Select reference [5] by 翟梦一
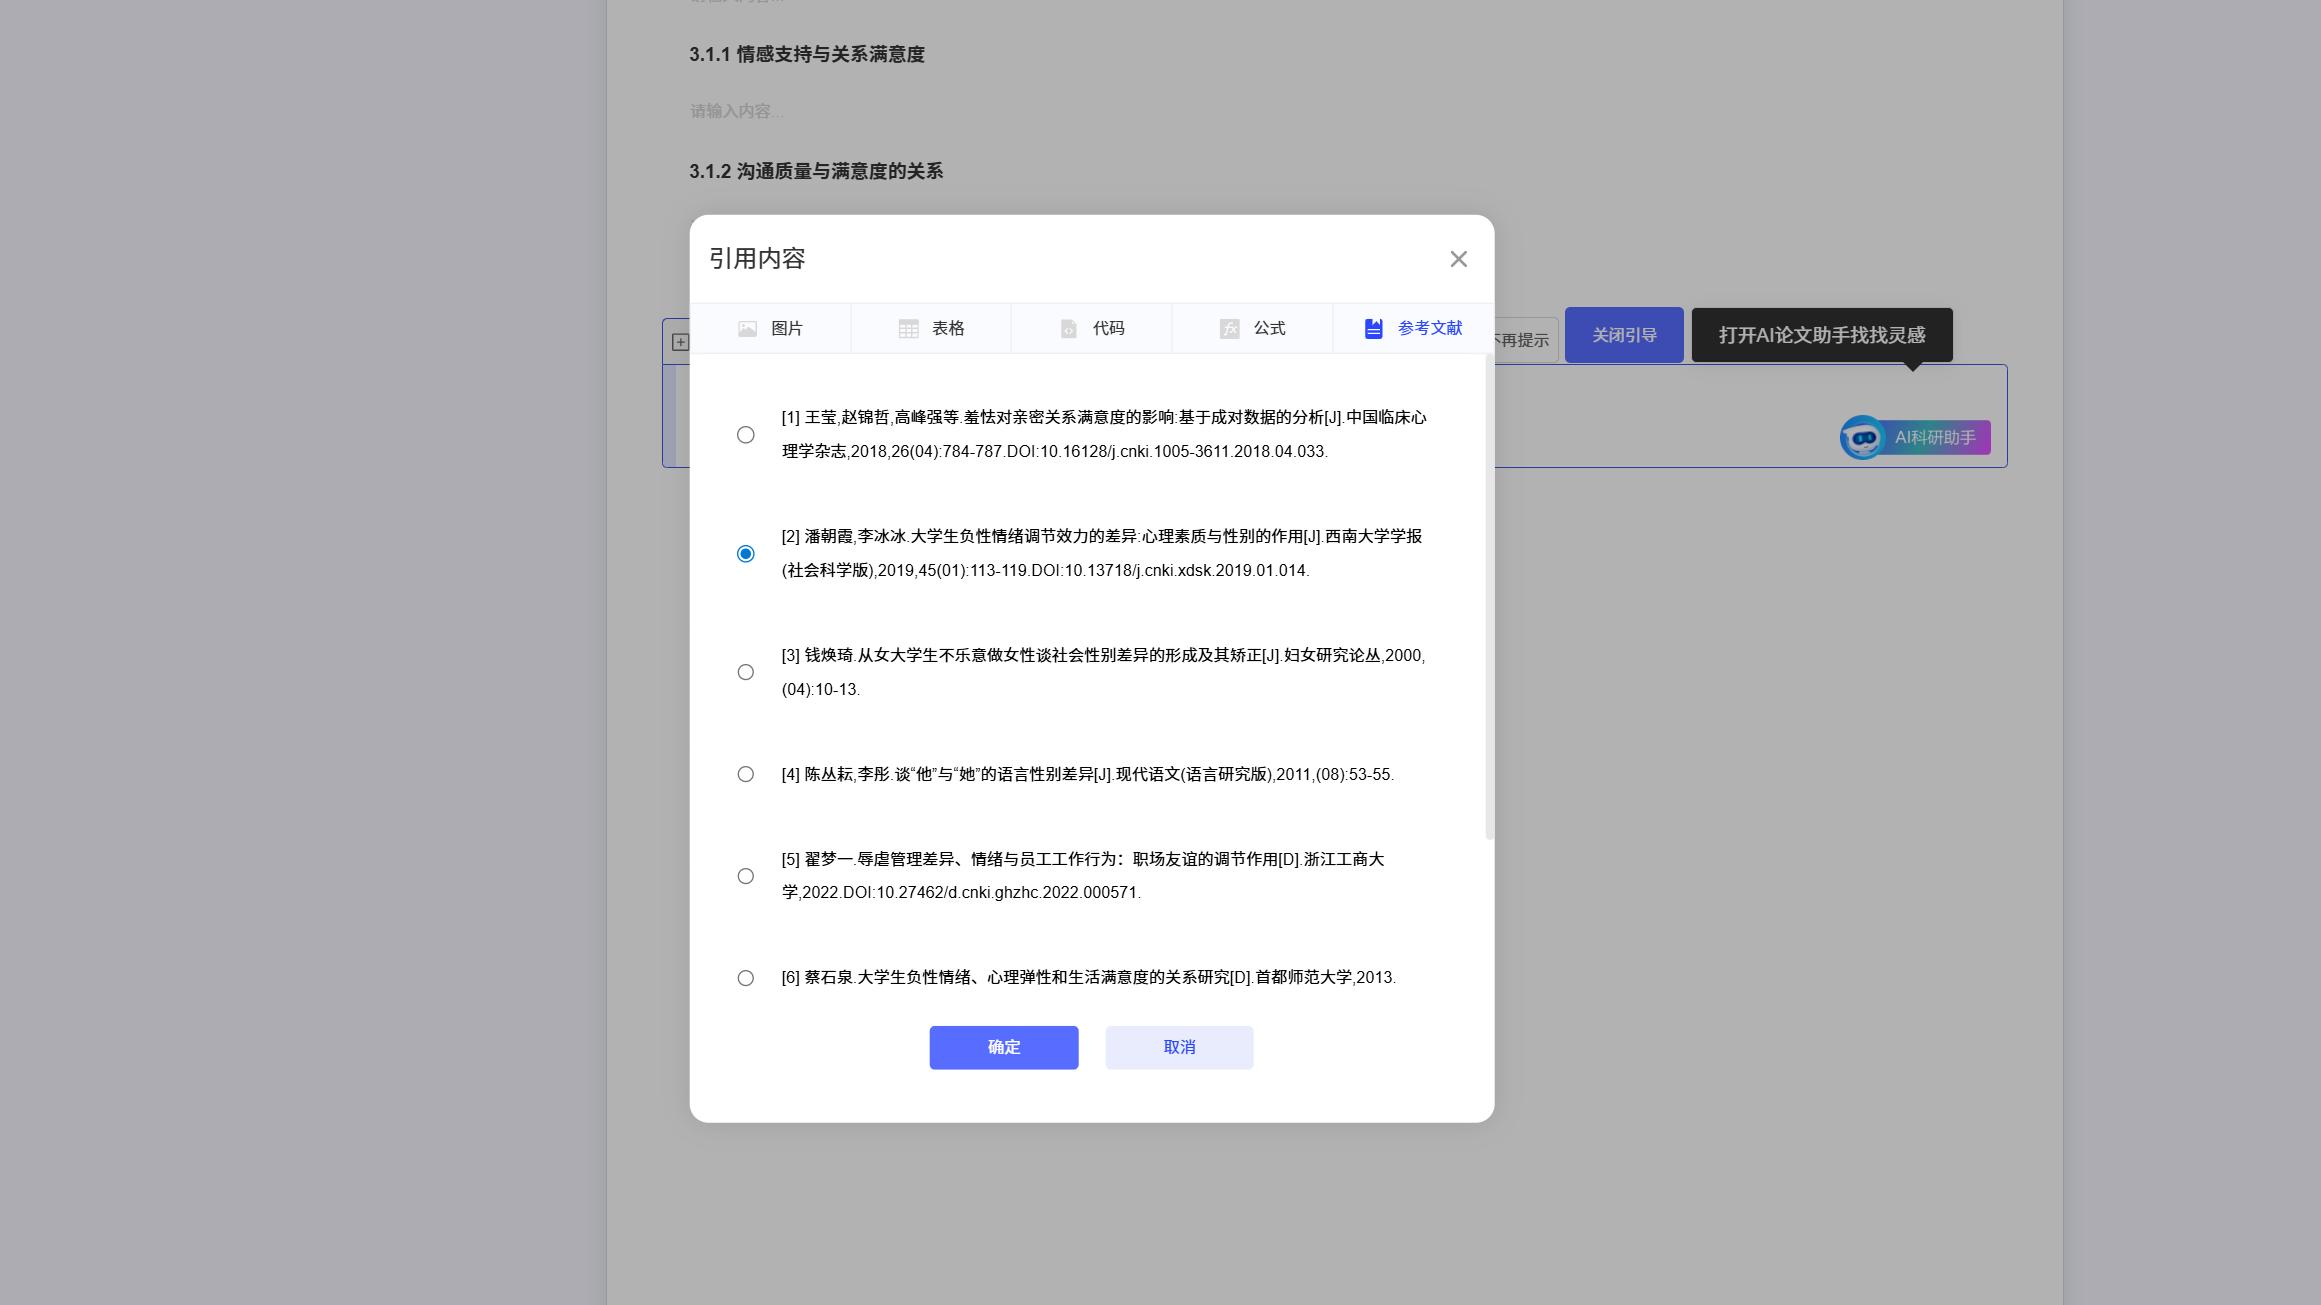2321x1305 pixels. [745, 876]
